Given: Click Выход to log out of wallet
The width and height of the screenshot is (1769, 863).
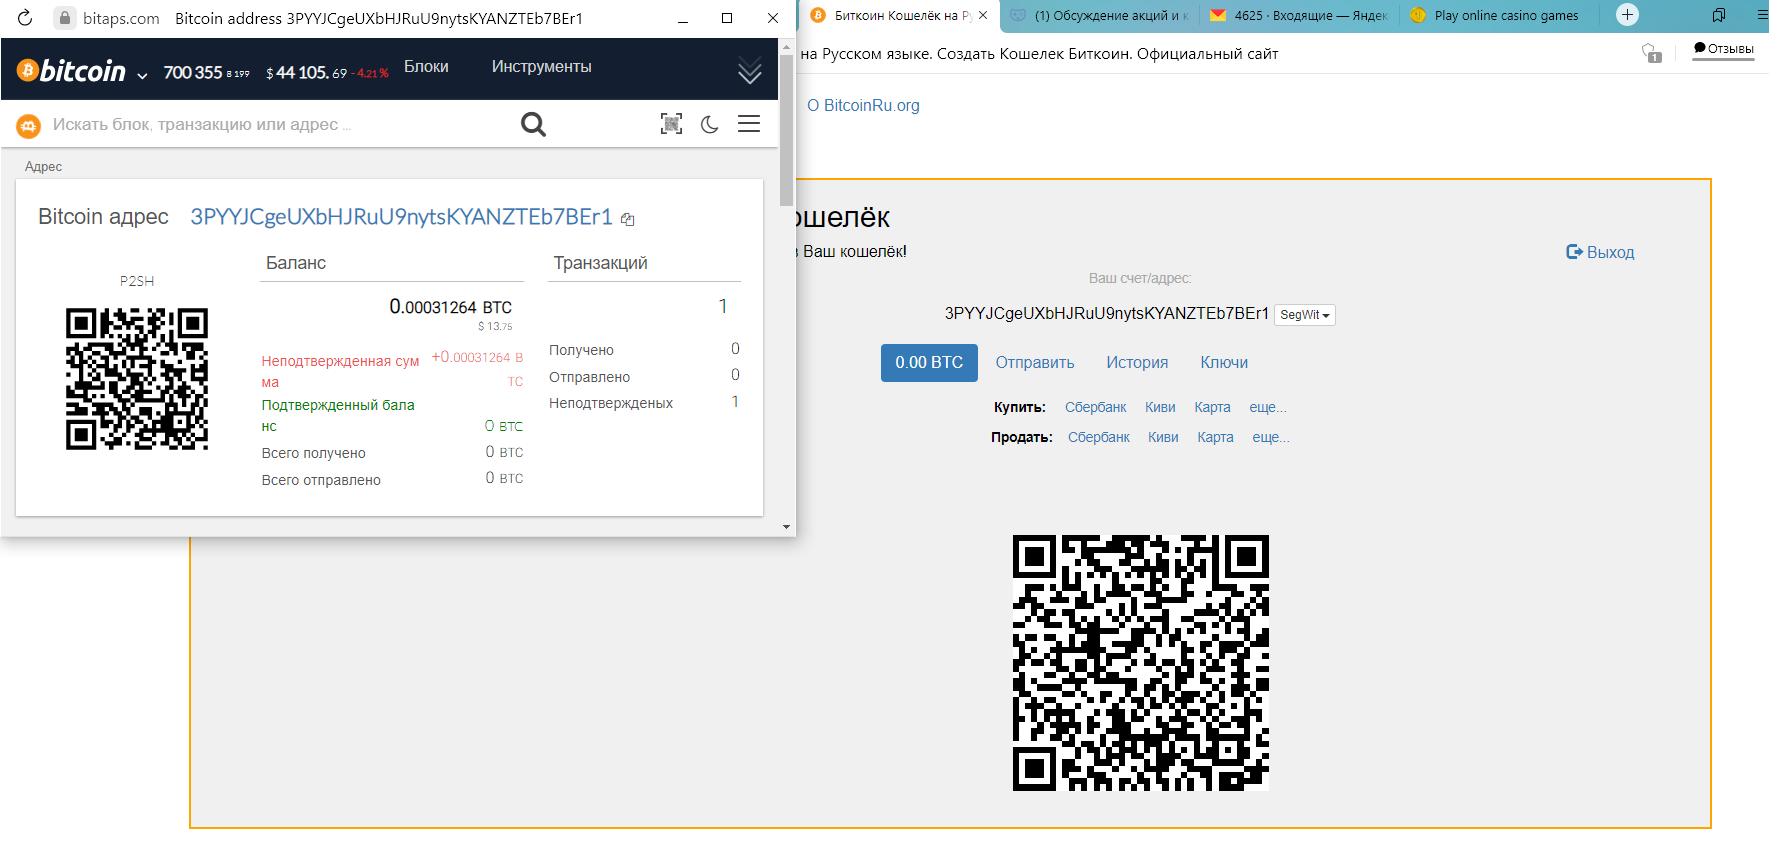Looking at the screenshot, I should click(1600, 252).
